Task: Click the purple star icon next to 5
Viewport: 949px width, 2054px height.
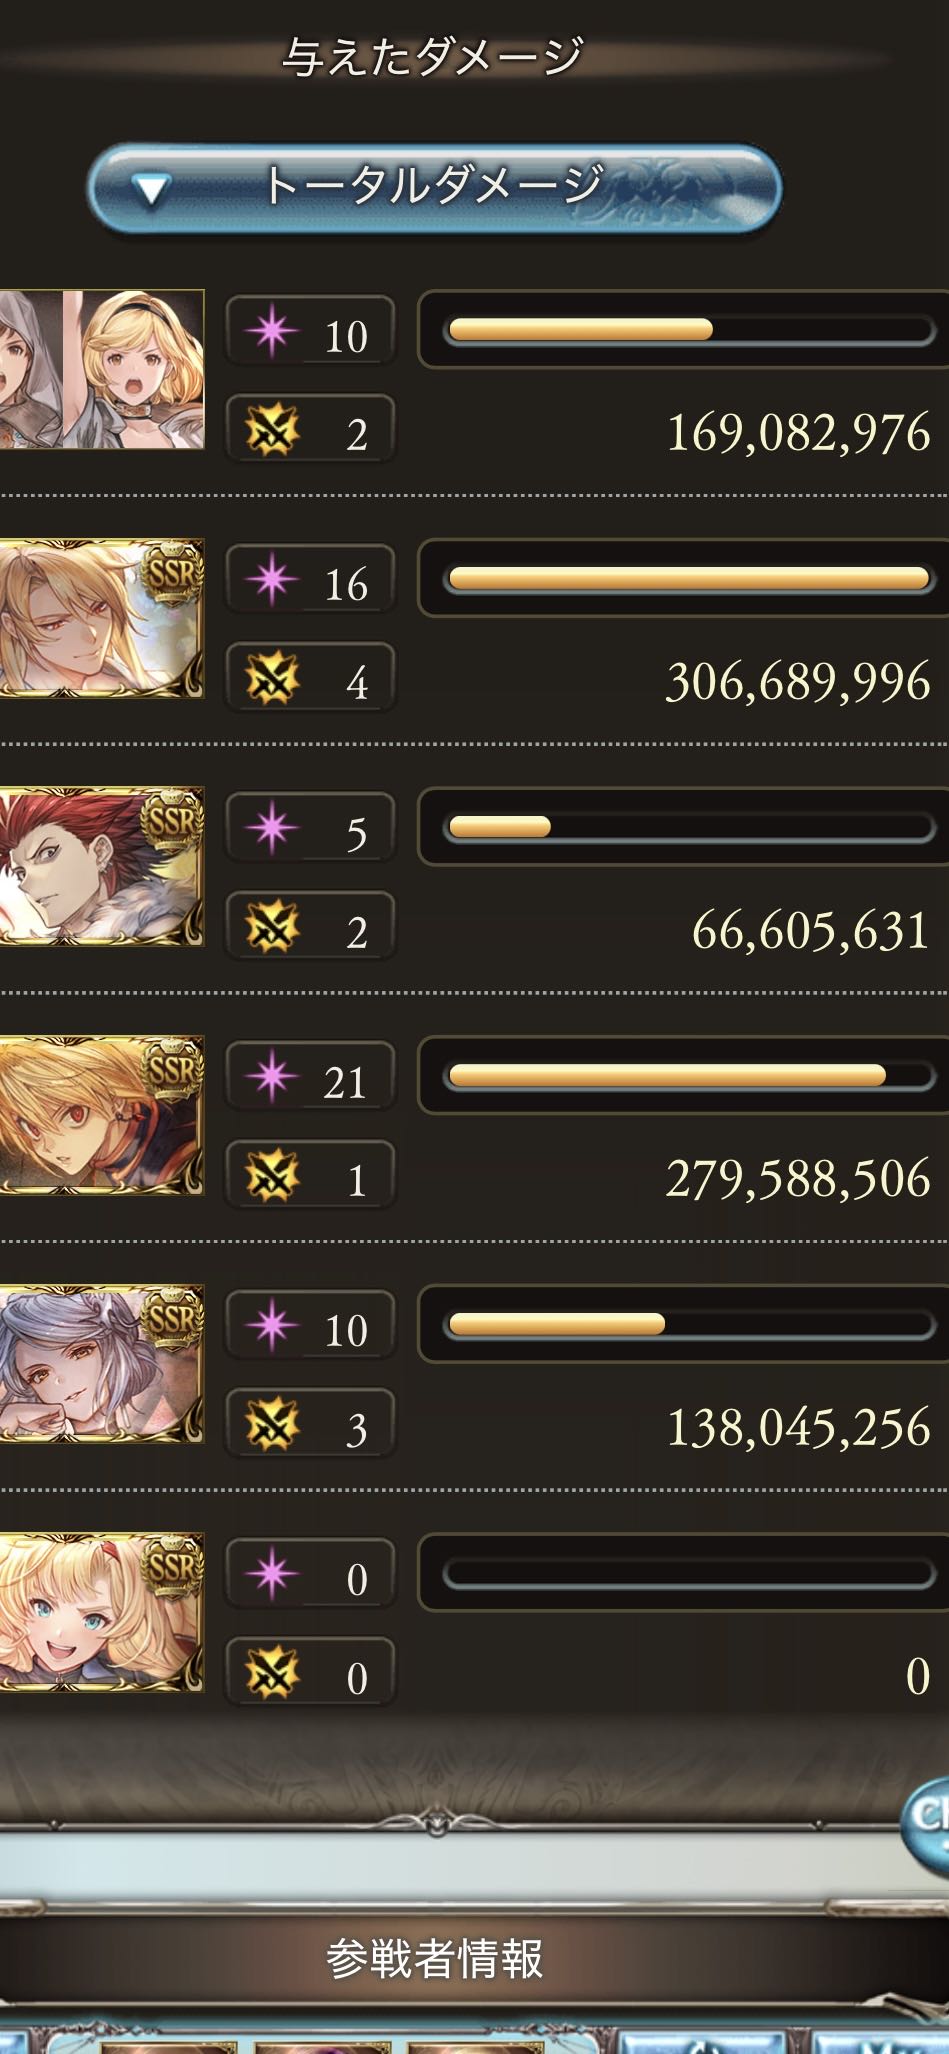Action: (x=272, y=829)
